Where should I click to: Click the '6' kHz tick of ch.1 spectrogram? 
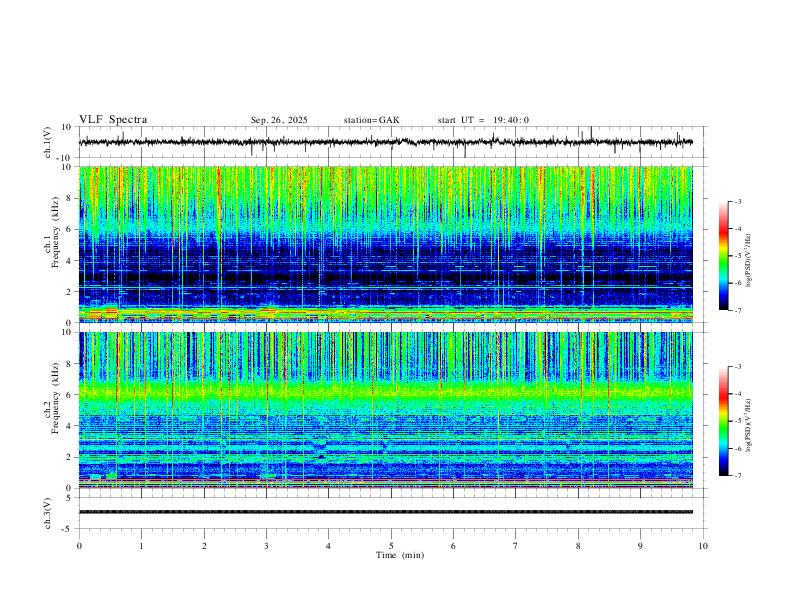click(x=69, y=229)
